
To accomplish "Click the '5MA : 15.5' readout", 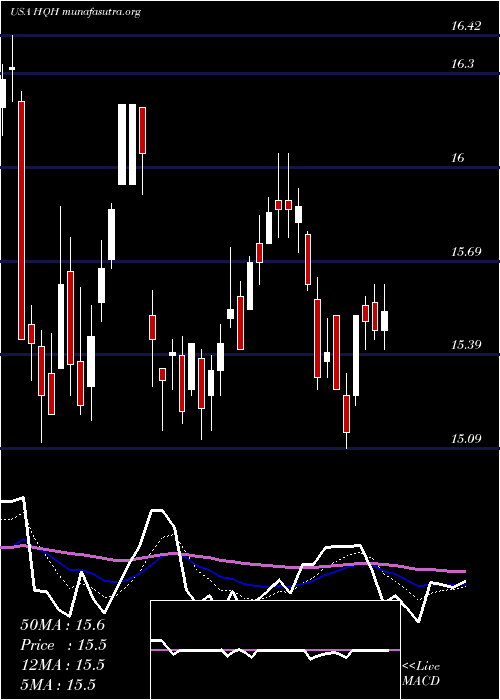I will click(x=58, y=684).
